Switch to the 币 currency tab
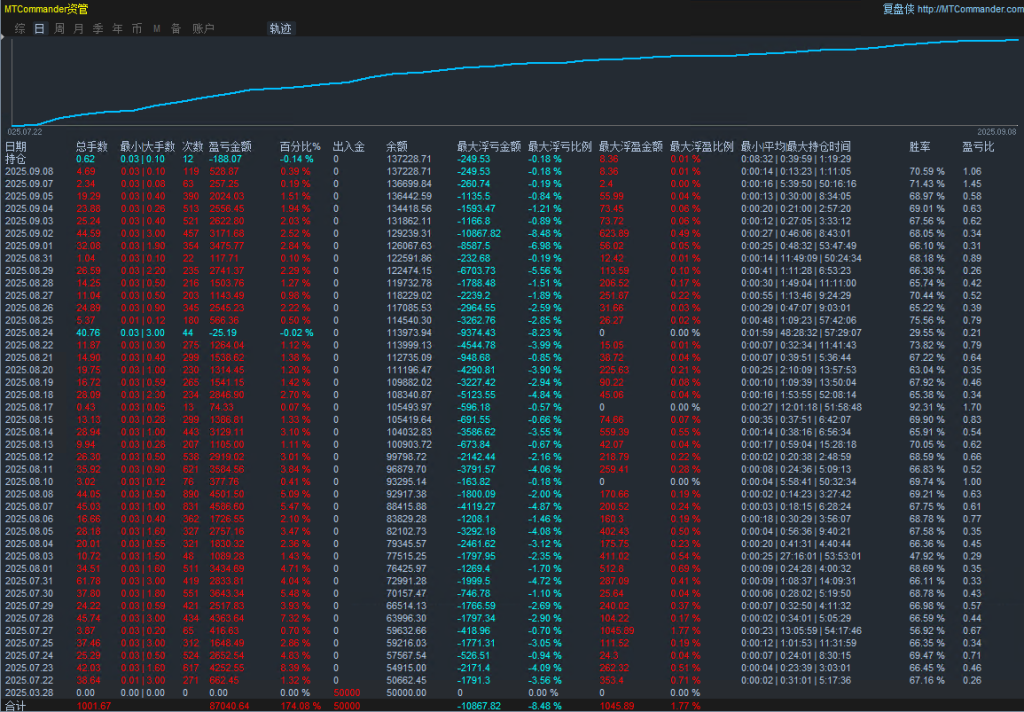1024x712 pixels. coord(137,29)
